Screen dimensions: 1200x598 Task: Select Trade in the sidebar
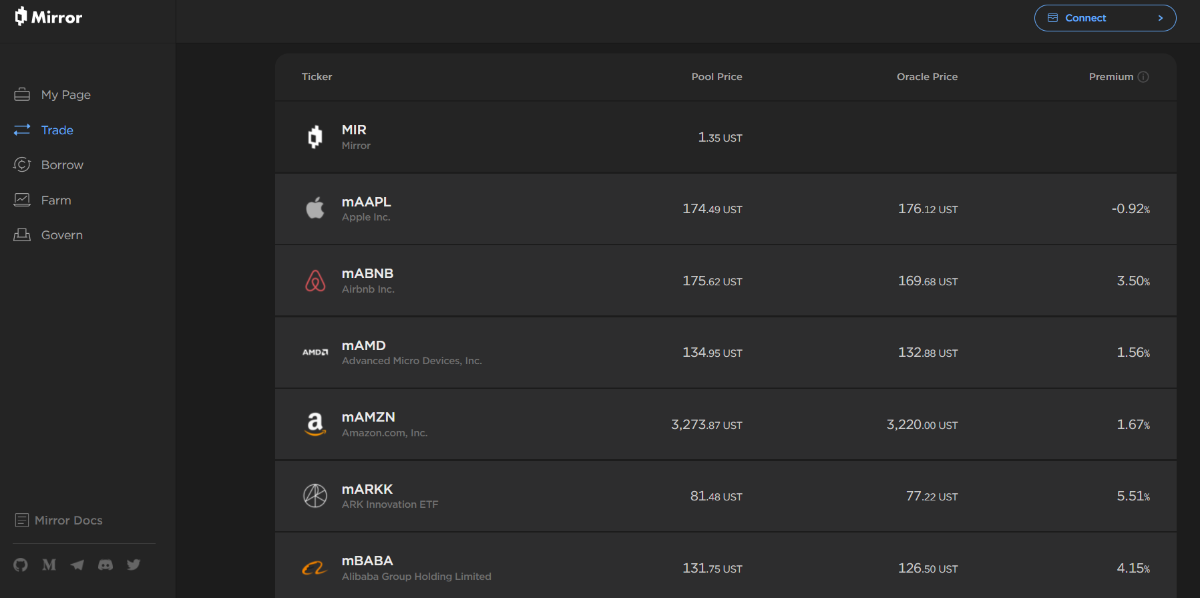57,130
